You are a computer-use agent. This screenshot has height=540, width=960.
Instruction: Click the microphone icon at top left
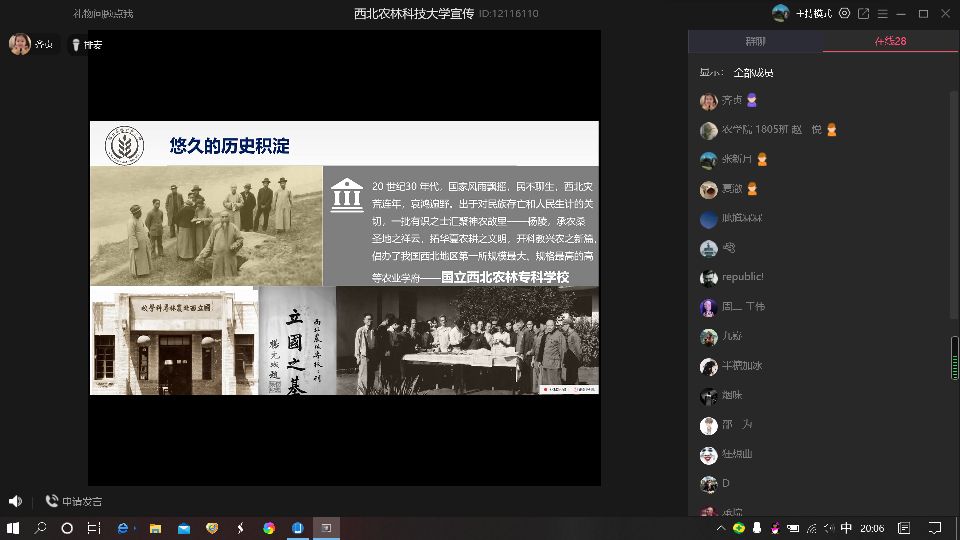[75, 44]
